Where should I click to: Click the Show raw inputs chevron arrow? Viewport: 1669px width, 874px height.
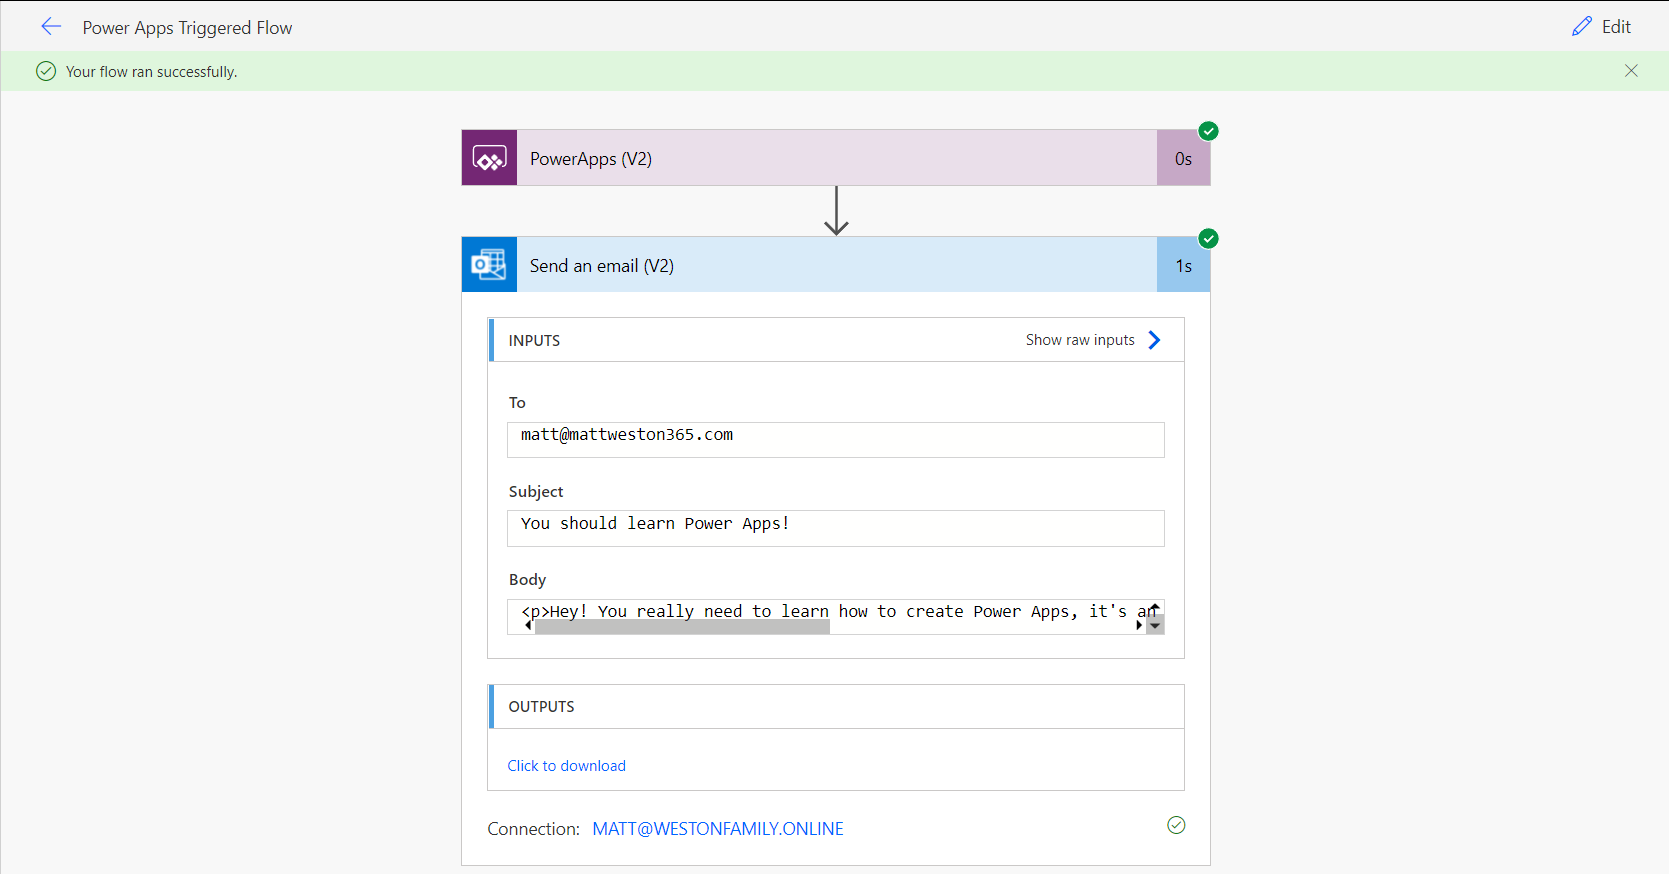point(1154,340)
